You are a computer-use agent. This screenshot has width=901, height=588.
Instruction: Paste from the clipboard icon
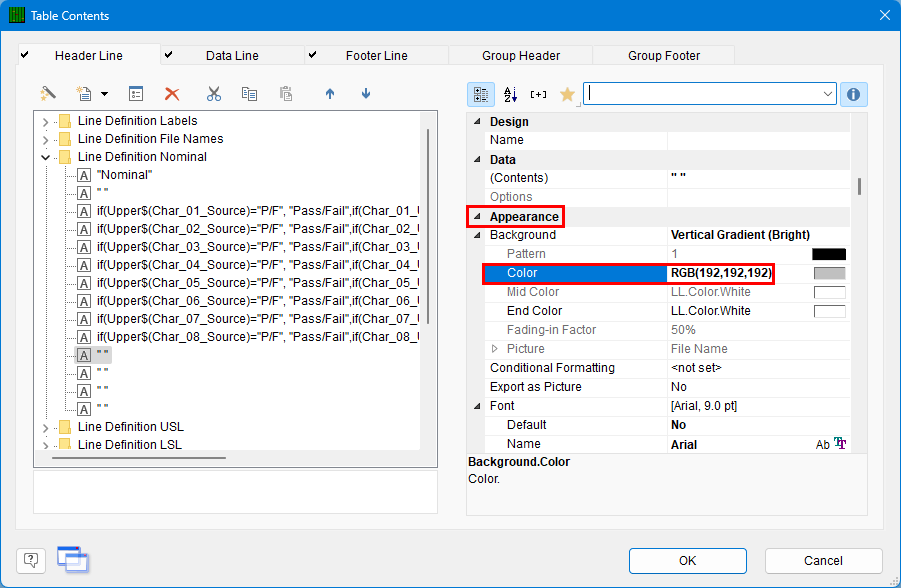286,94
